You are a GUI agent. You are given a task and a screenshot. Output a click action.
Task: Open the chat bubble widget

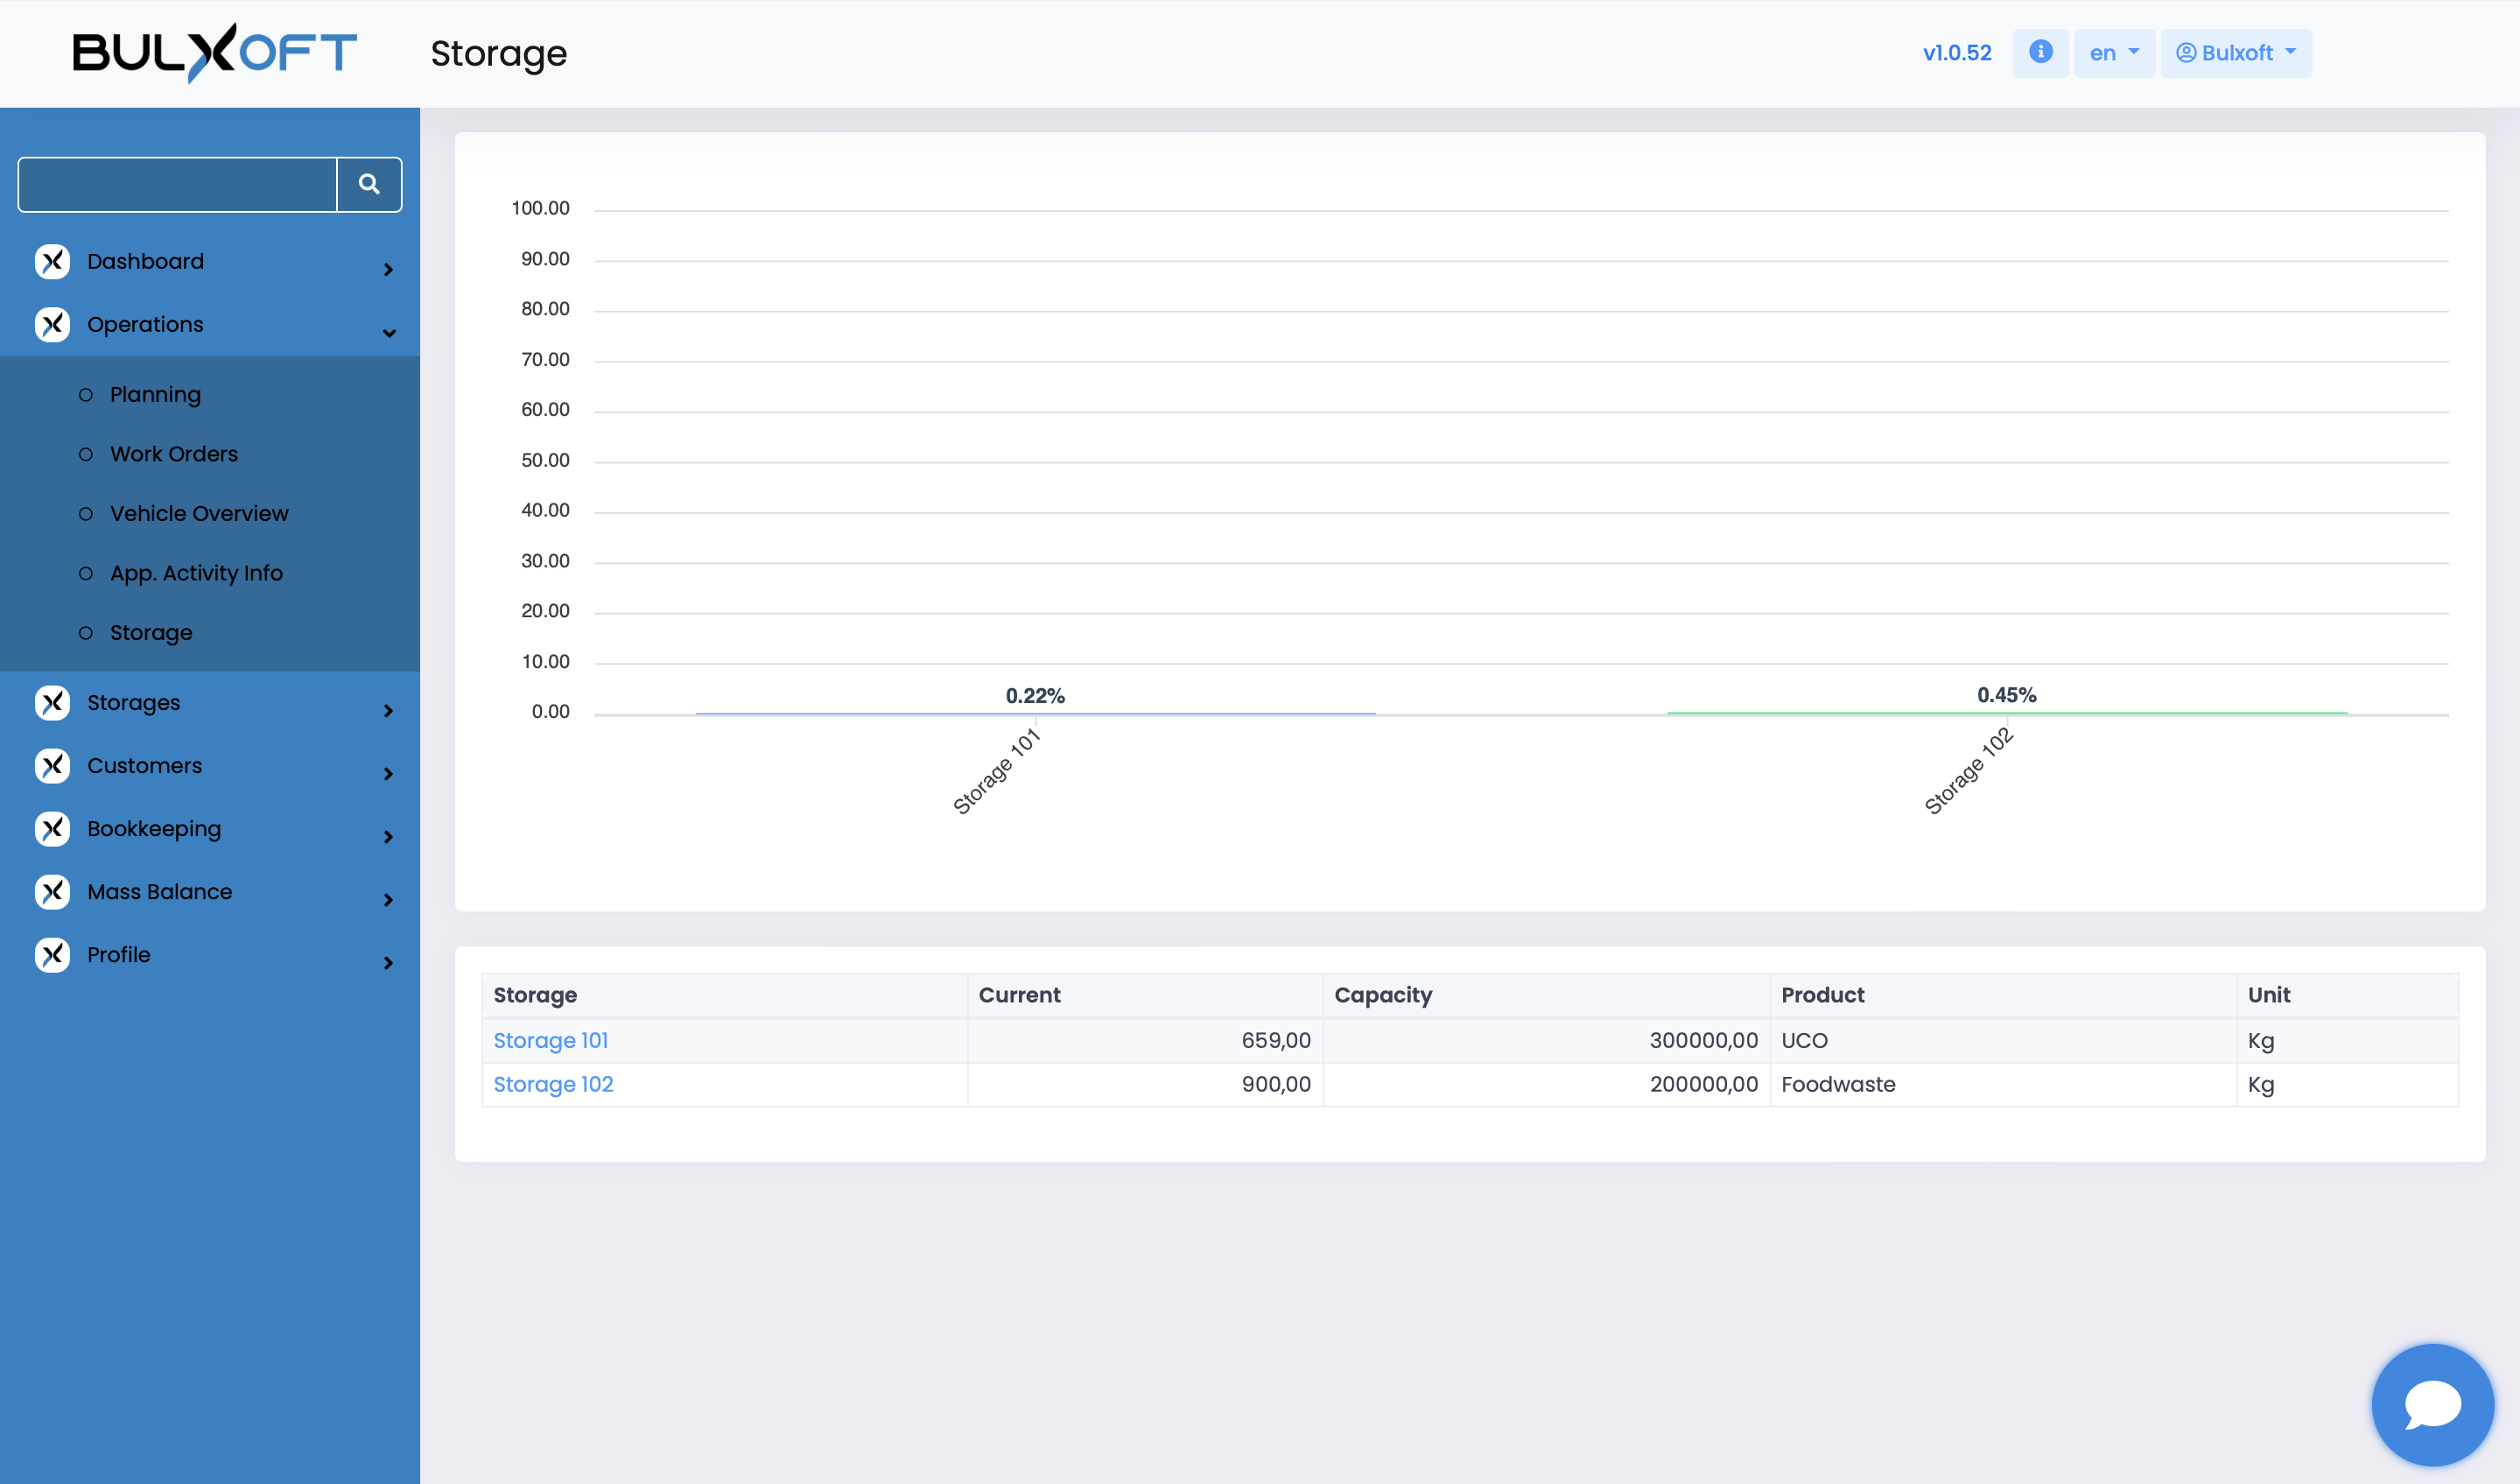click(2431, 1404)
